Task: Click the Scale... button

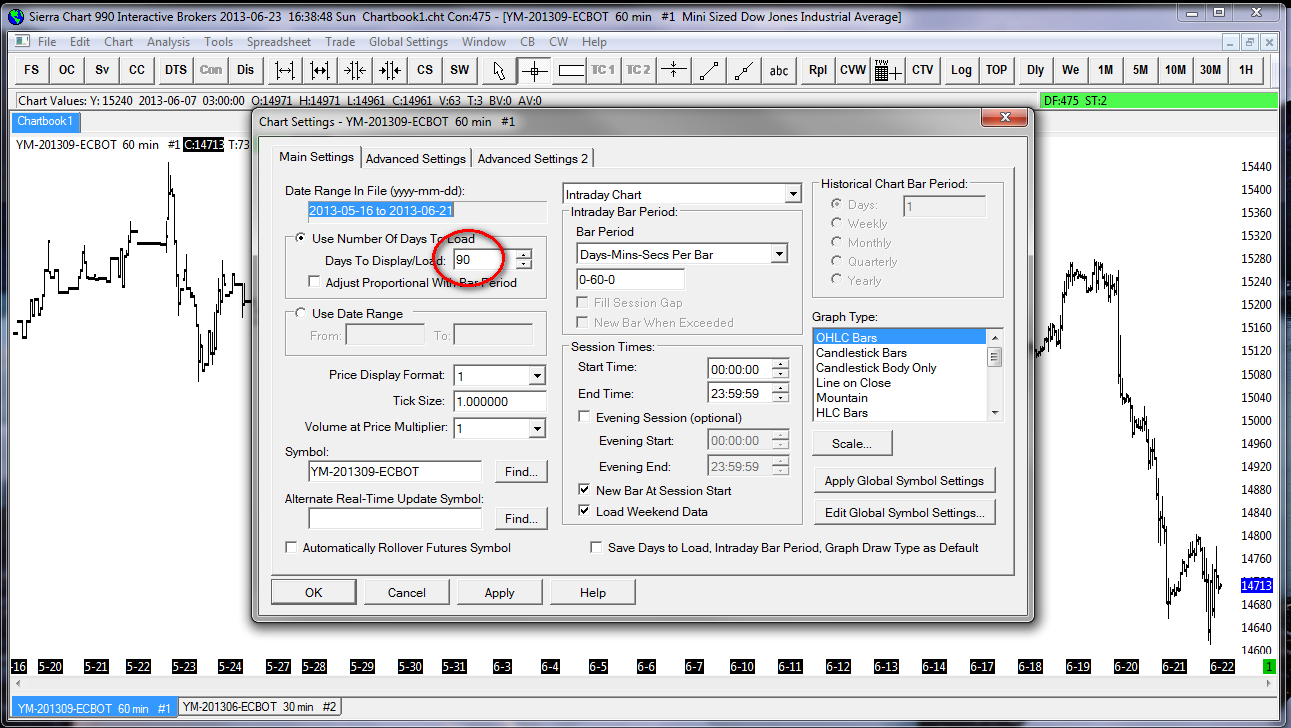Action: click(x=852, y=443)
